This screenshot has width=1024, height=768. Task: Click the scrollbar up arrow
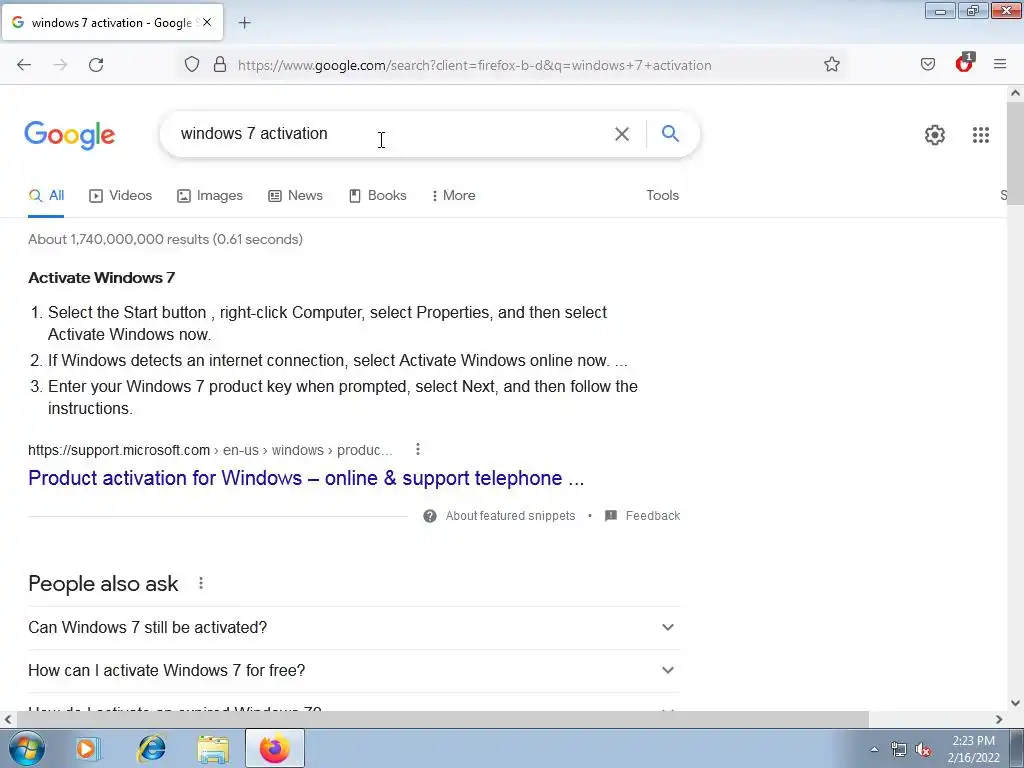pos(1015,93)
